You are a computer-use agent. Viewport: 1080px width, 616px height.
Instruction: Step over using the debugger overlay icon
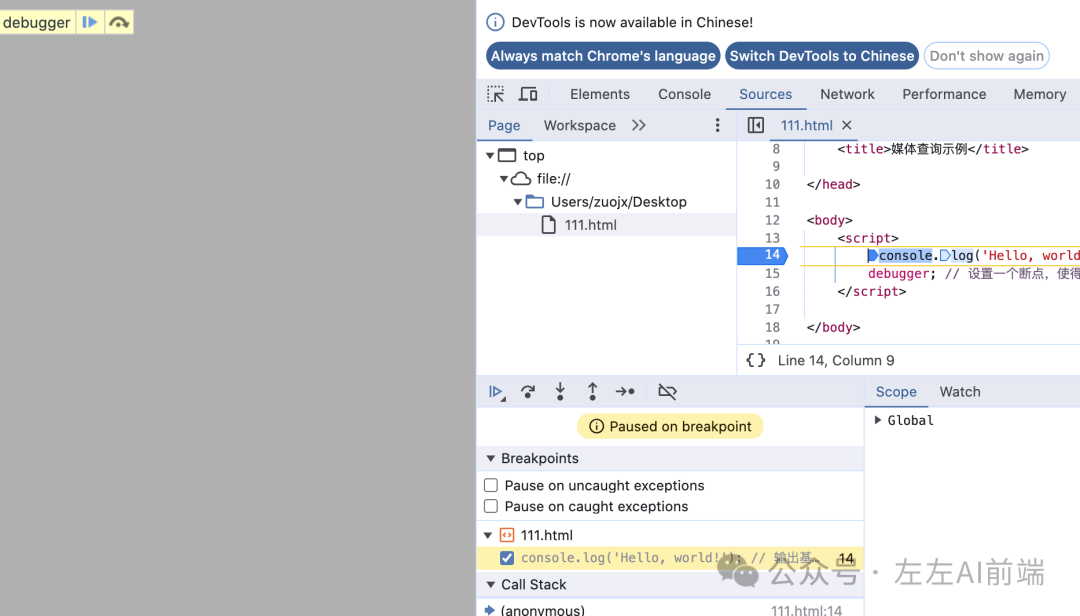118,22
